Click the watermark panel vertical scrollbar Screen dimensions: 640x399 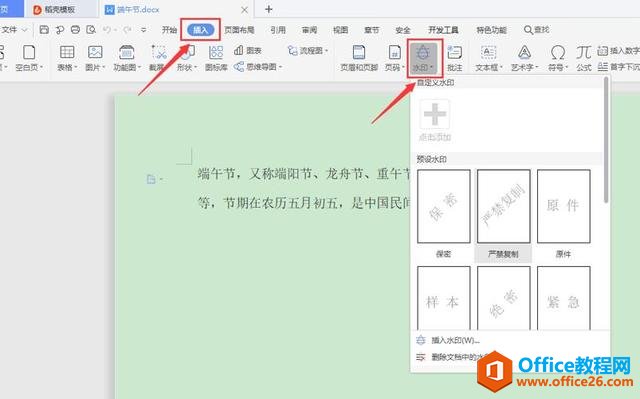(606, 140)
